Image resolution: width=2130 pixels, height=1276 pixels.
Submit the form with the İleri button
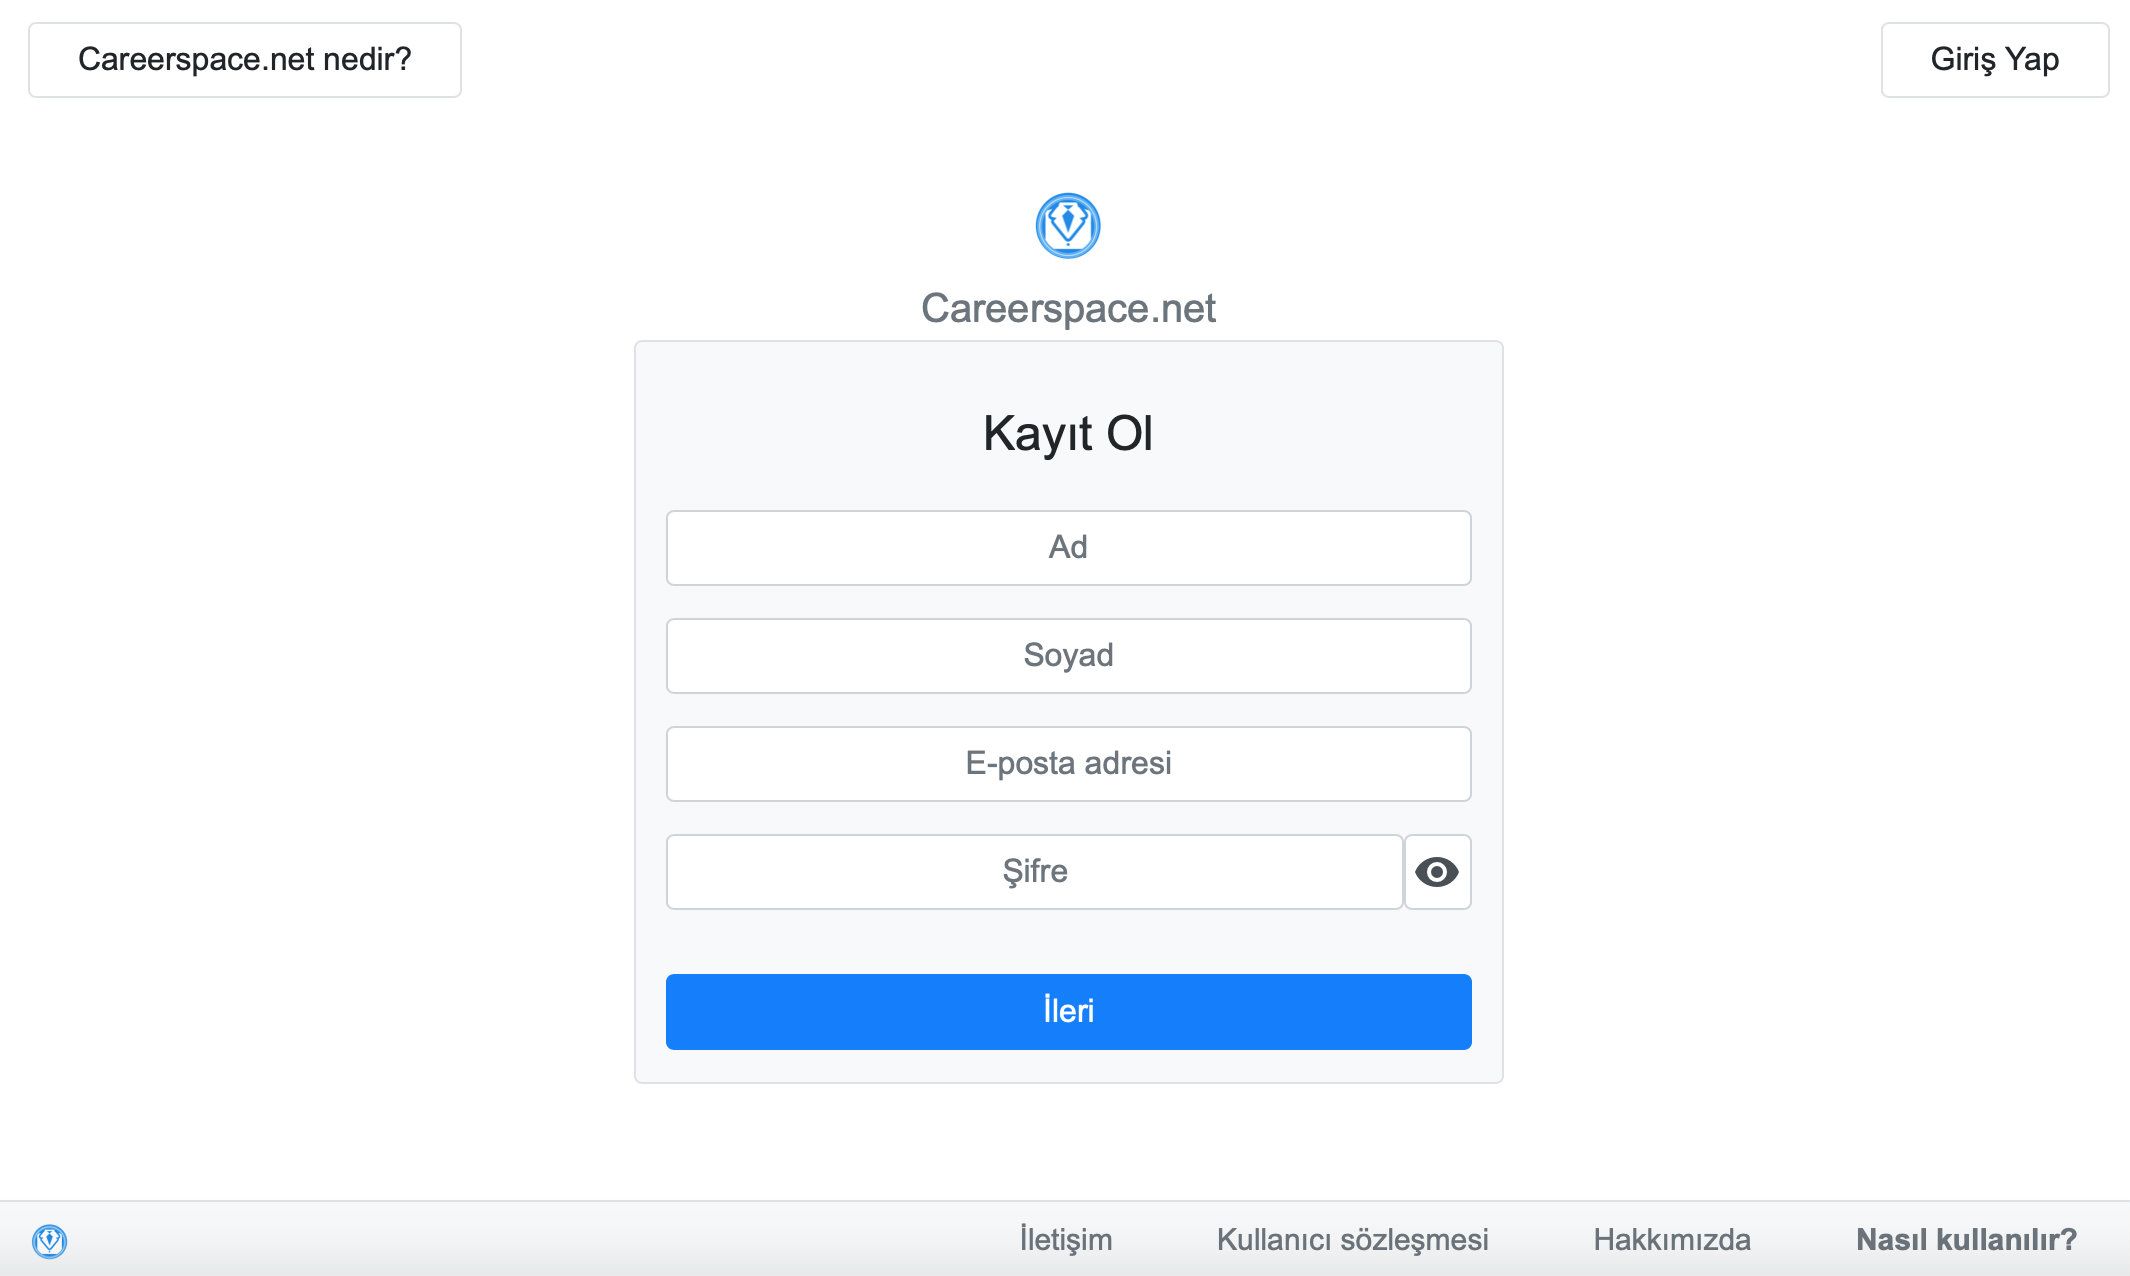[x=1068, y=1012]
